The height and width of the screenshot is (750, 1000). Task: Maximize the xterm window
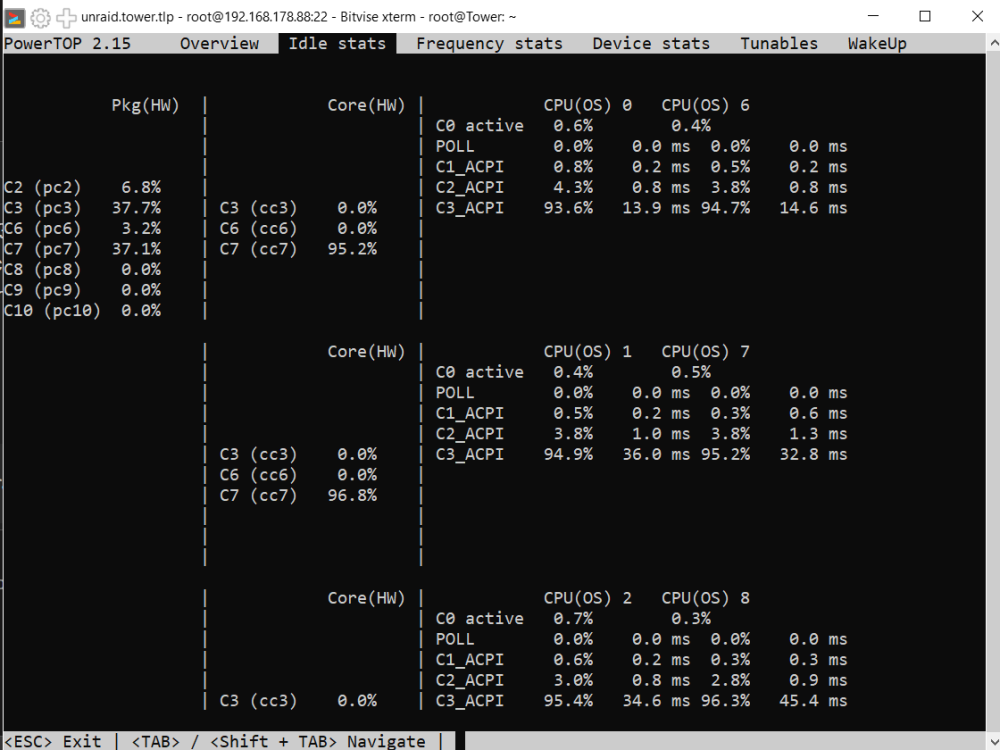[x=925, y=17]
